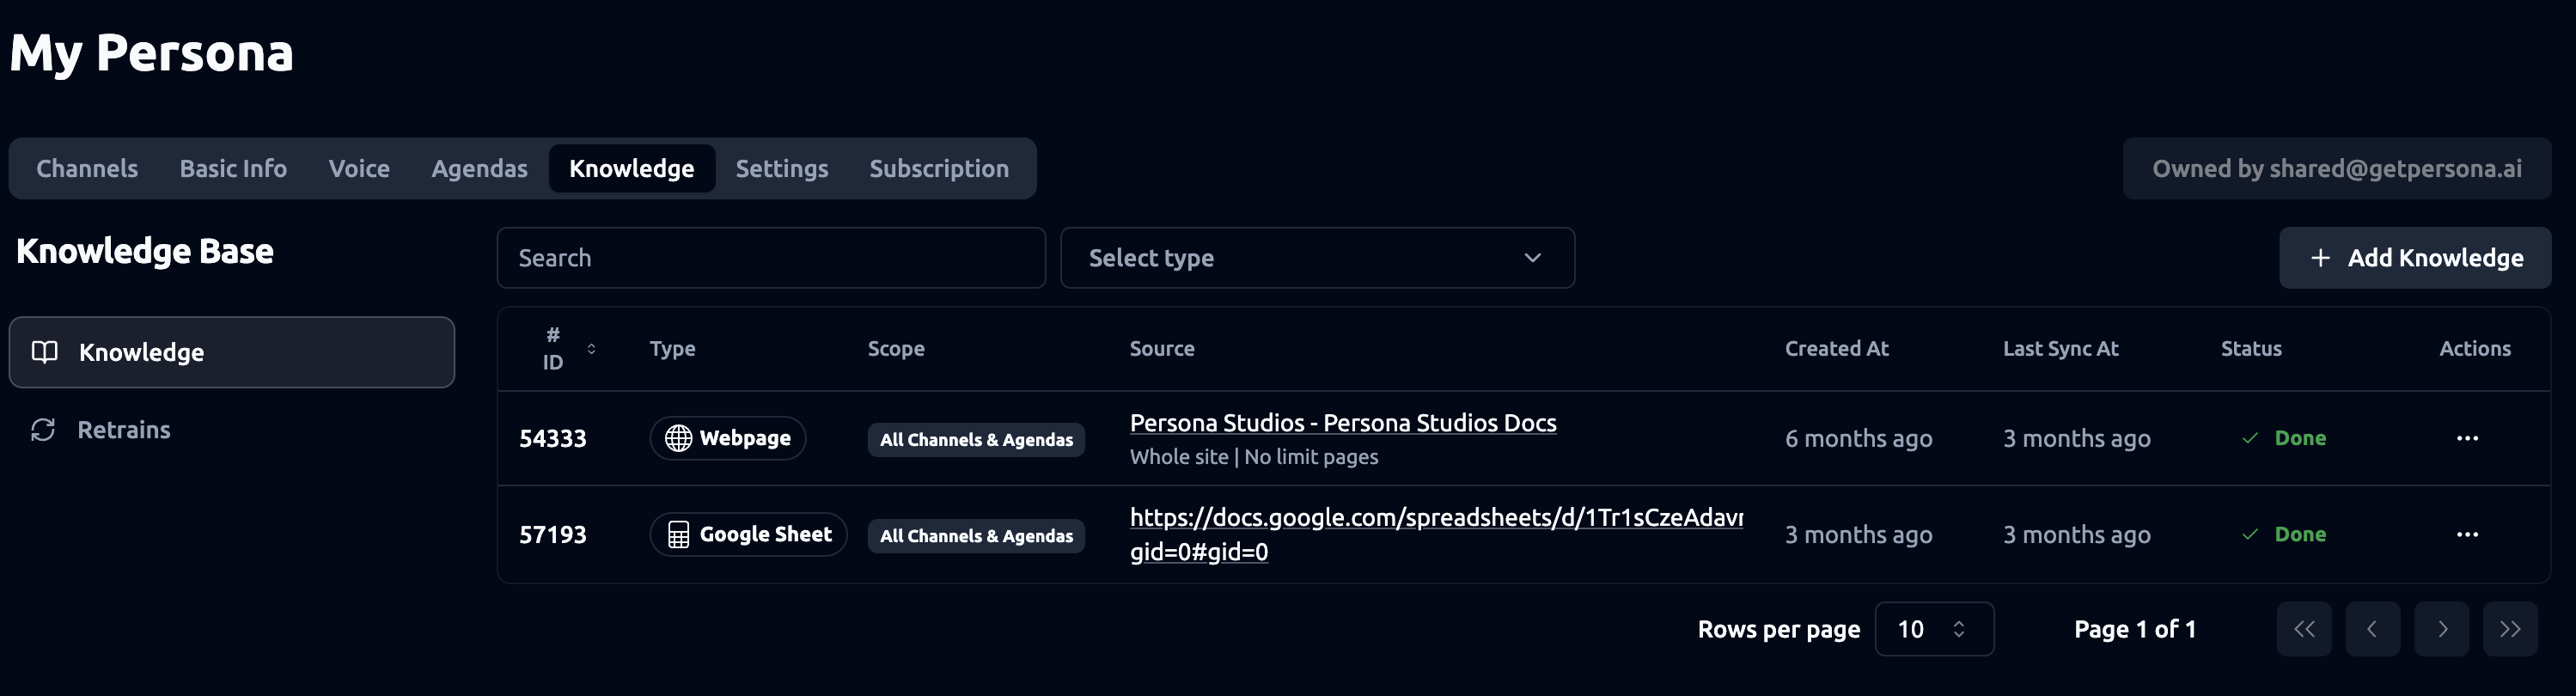Go to the first page arrow

click(2303, 629)
